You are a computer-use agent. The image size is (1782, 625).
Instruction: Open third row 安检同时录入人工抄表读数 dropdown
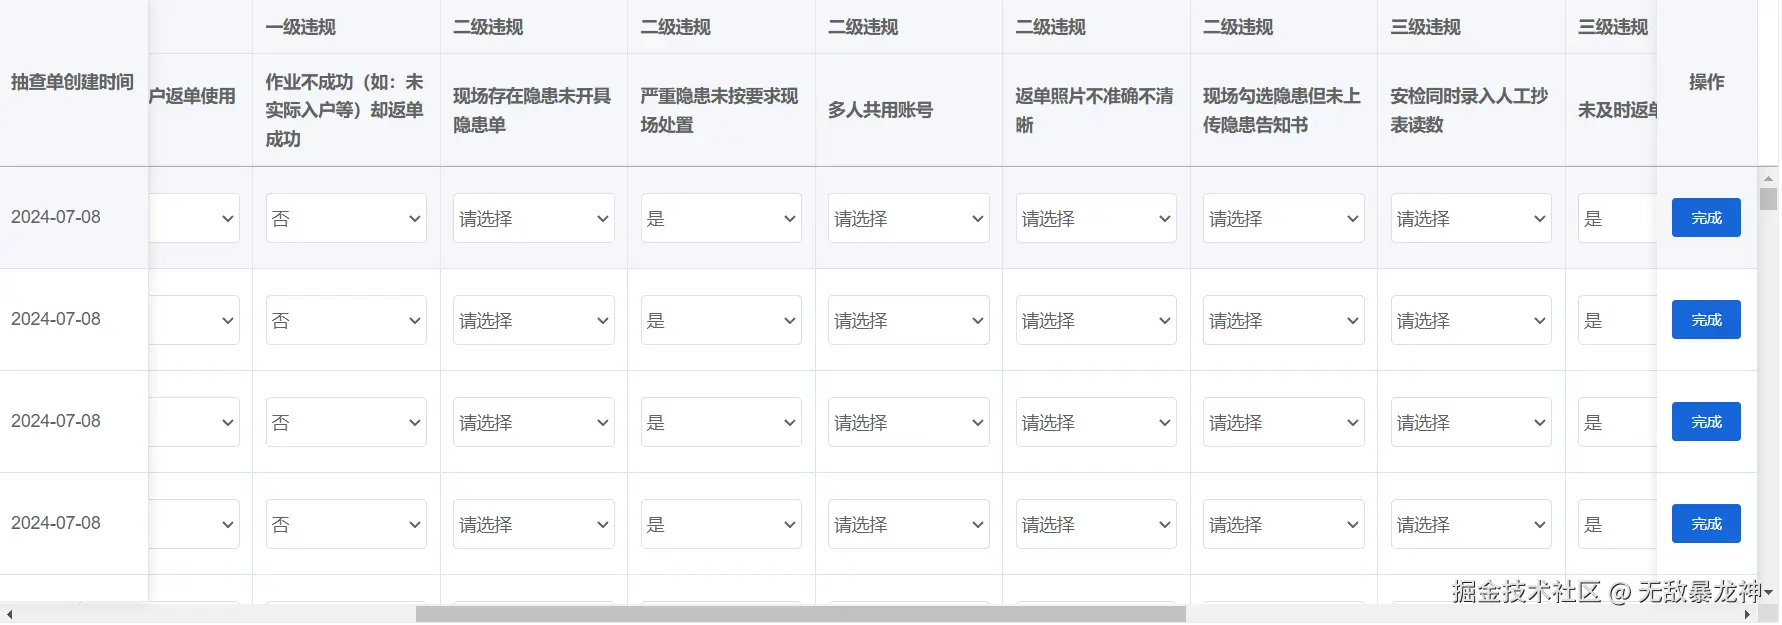coord(1470,423)
